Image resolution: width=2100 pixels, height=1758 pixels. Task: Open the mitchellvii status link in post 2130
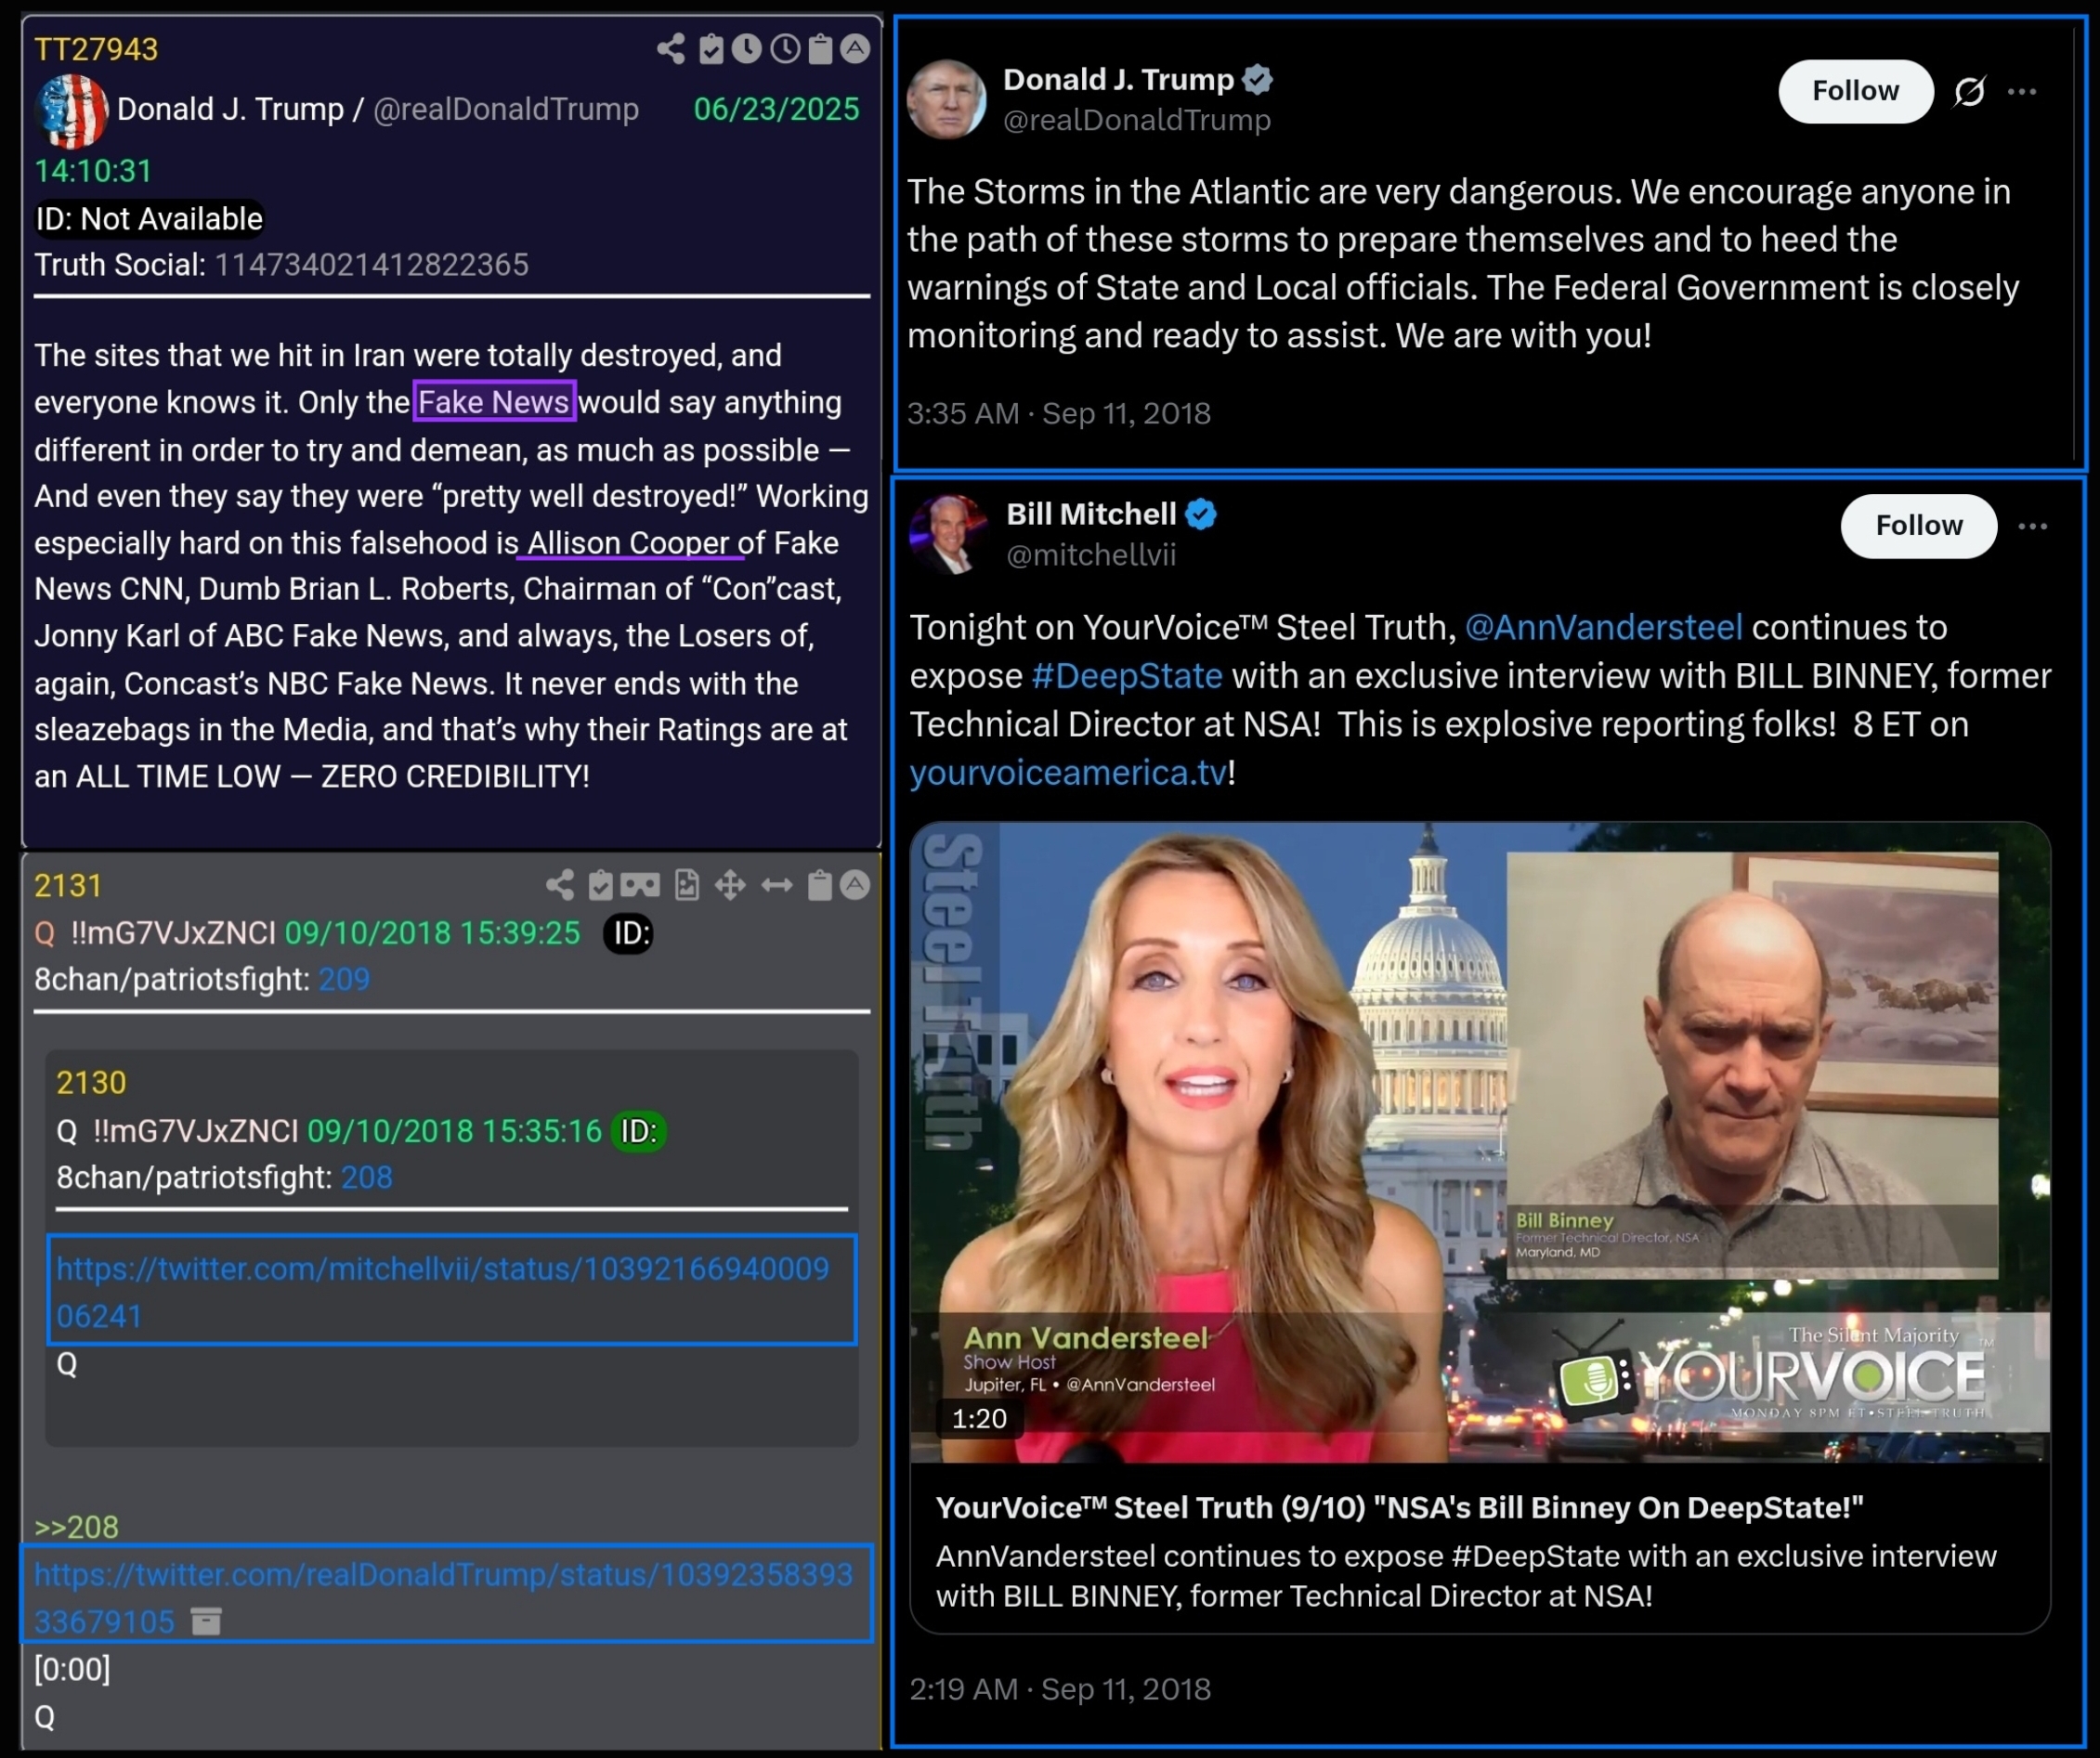[x=443, y=1292]
